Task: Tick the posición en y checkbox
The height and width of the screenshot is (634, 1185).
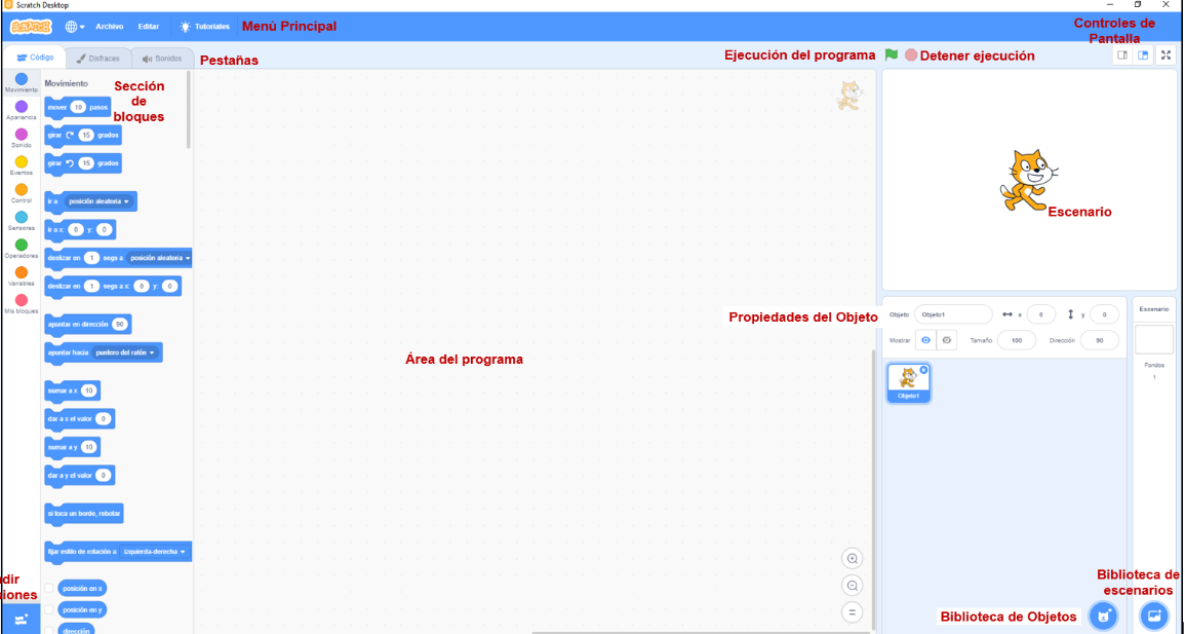Action: [49, 609]
